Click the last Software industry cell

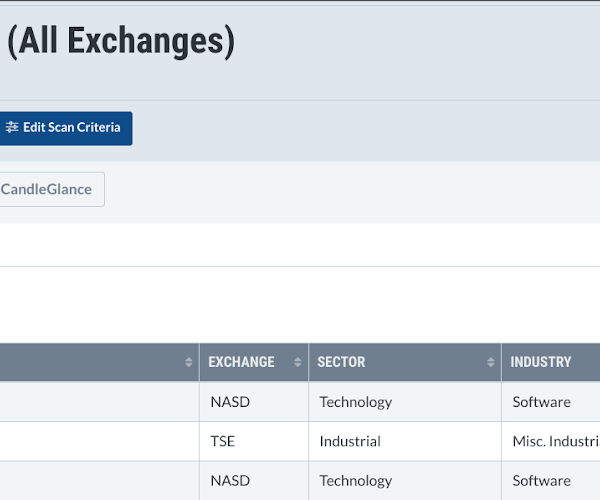click(x=551, y=481)
